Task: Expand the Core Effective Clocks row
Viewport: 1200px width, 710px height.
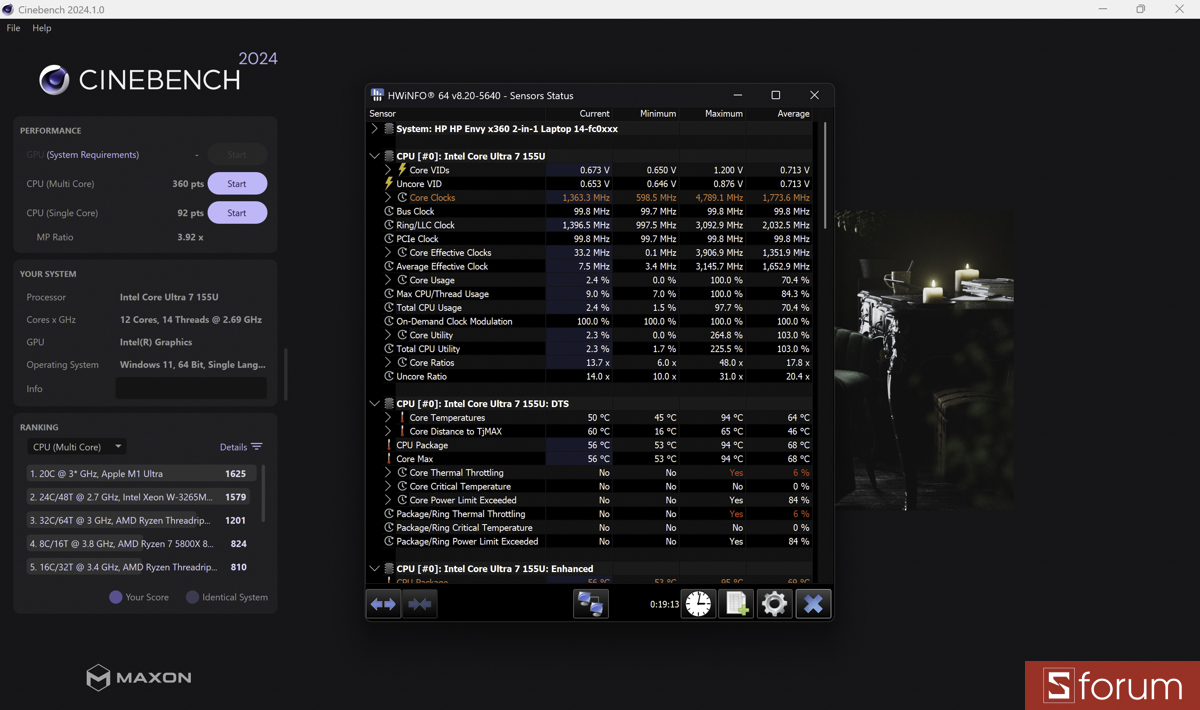Action: [388, 253]
